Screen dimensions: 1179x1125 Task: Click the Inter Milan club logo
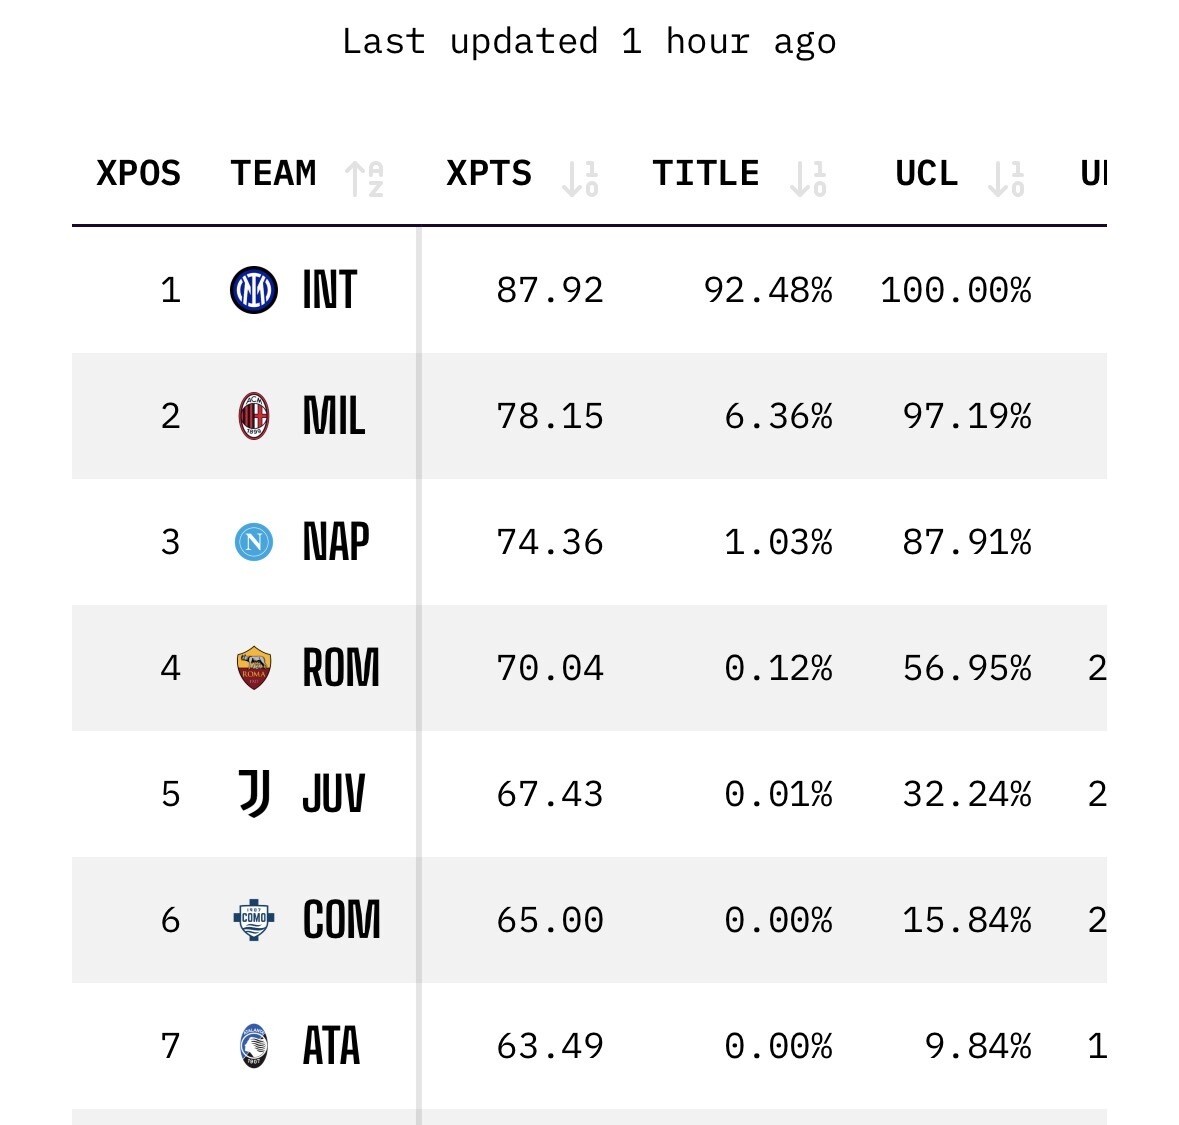pos(254,290)
